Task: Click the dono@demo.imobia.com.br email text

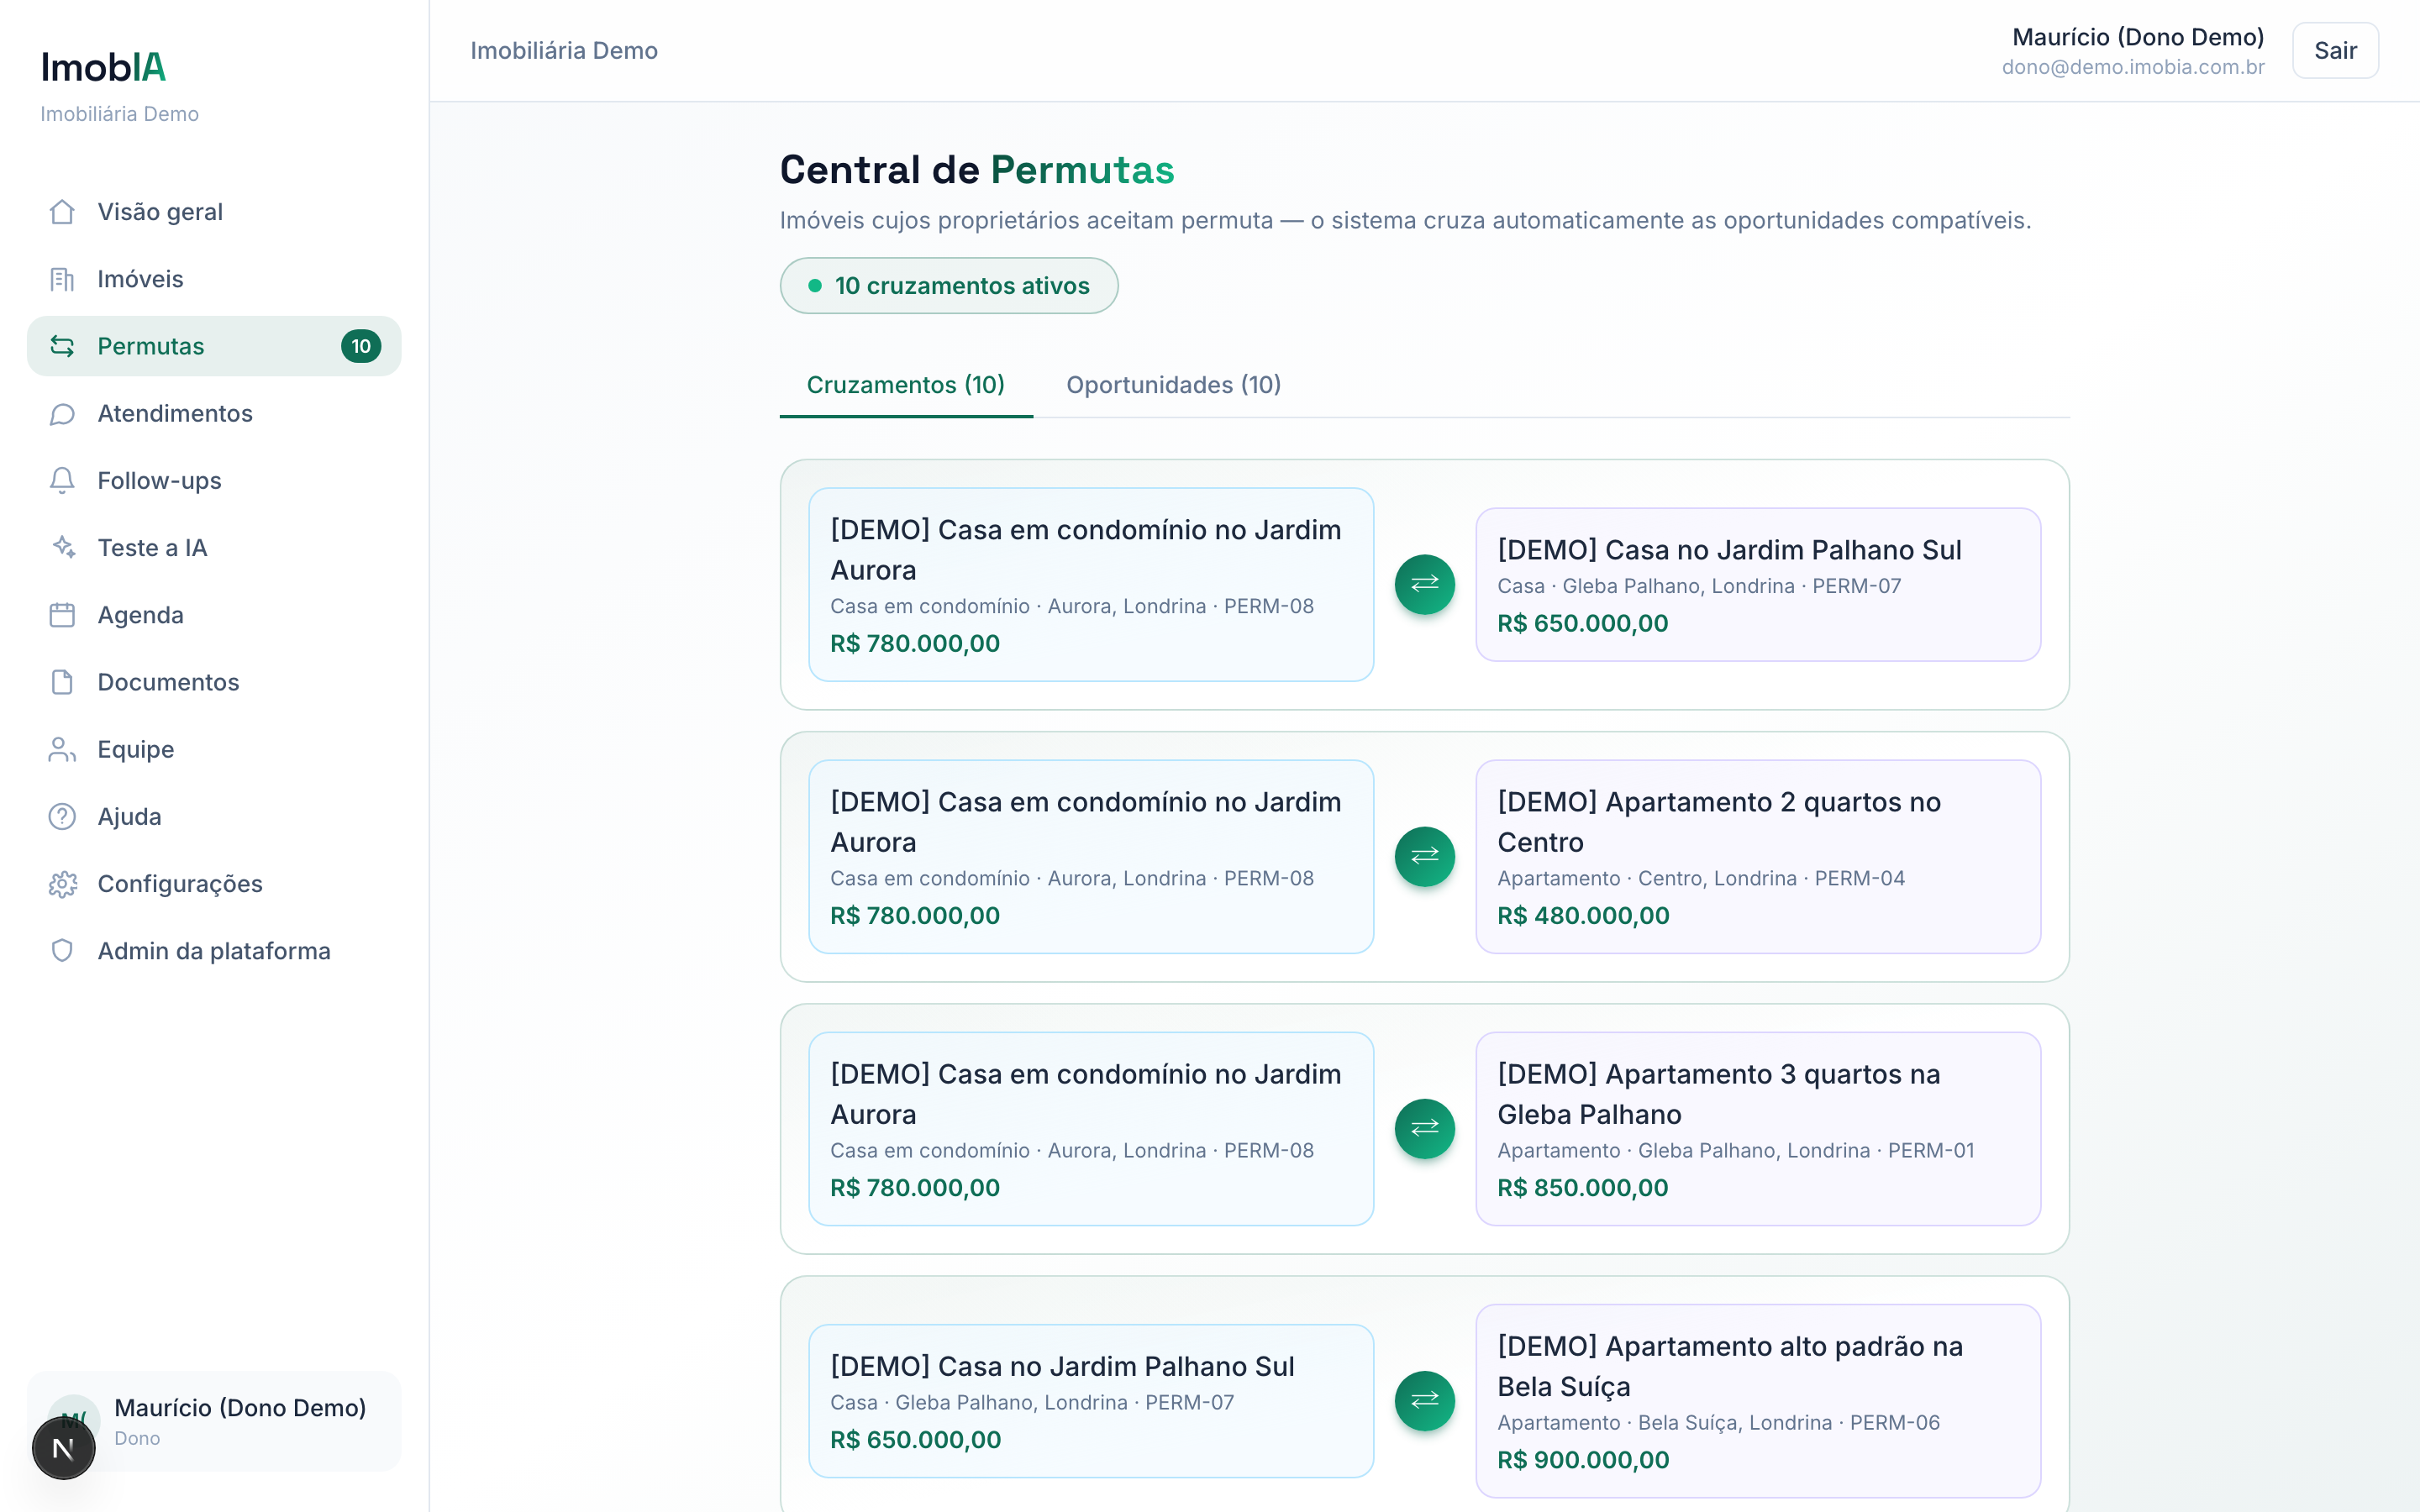Action: tap(2133, 67)
